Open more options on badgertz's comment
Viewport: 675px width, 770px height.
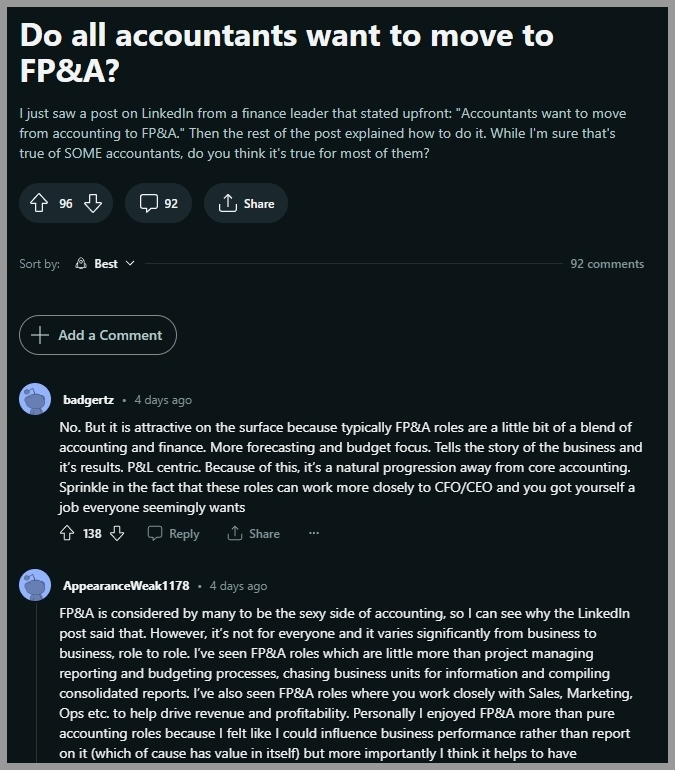click(x=314, y=533)
